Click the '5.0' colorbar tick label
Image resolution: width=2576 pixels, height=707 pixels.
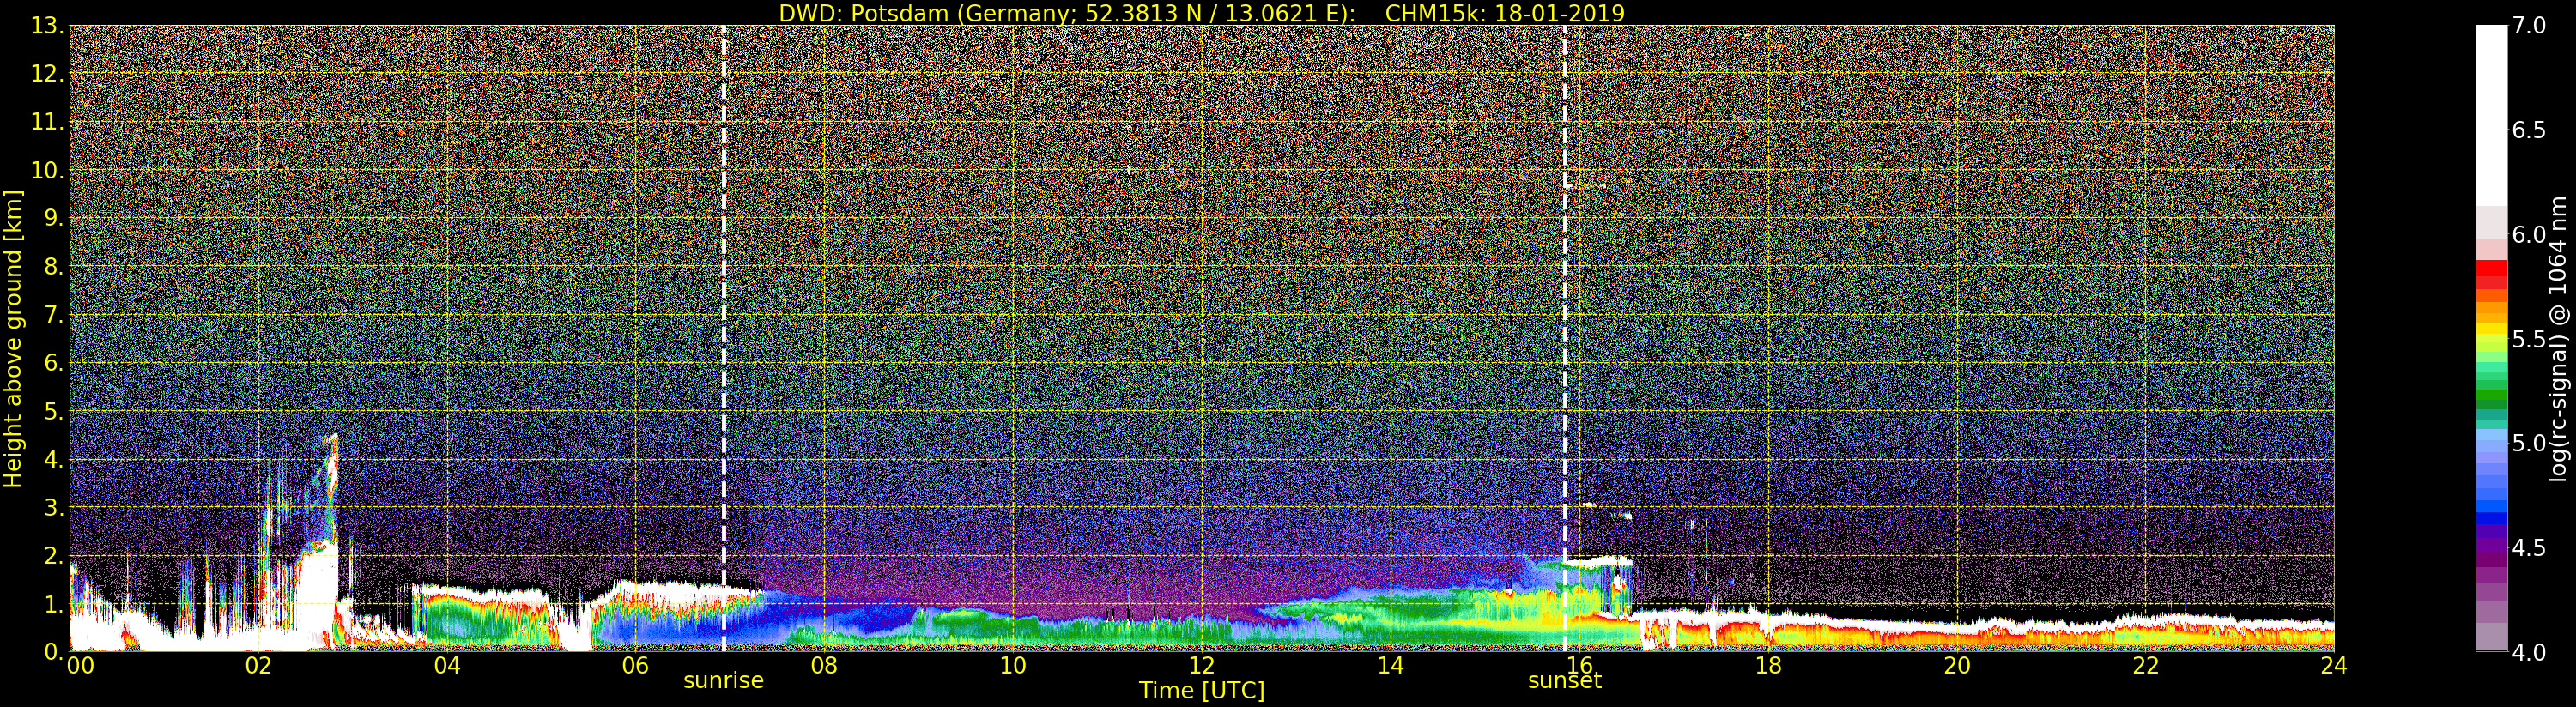pos(2529,443)
